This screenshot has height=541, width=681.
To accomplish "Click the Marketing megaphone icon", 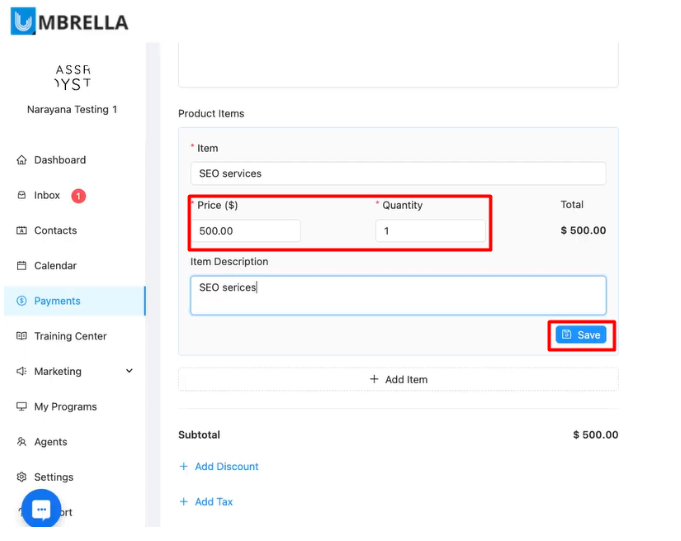I will tap(22, 372).
